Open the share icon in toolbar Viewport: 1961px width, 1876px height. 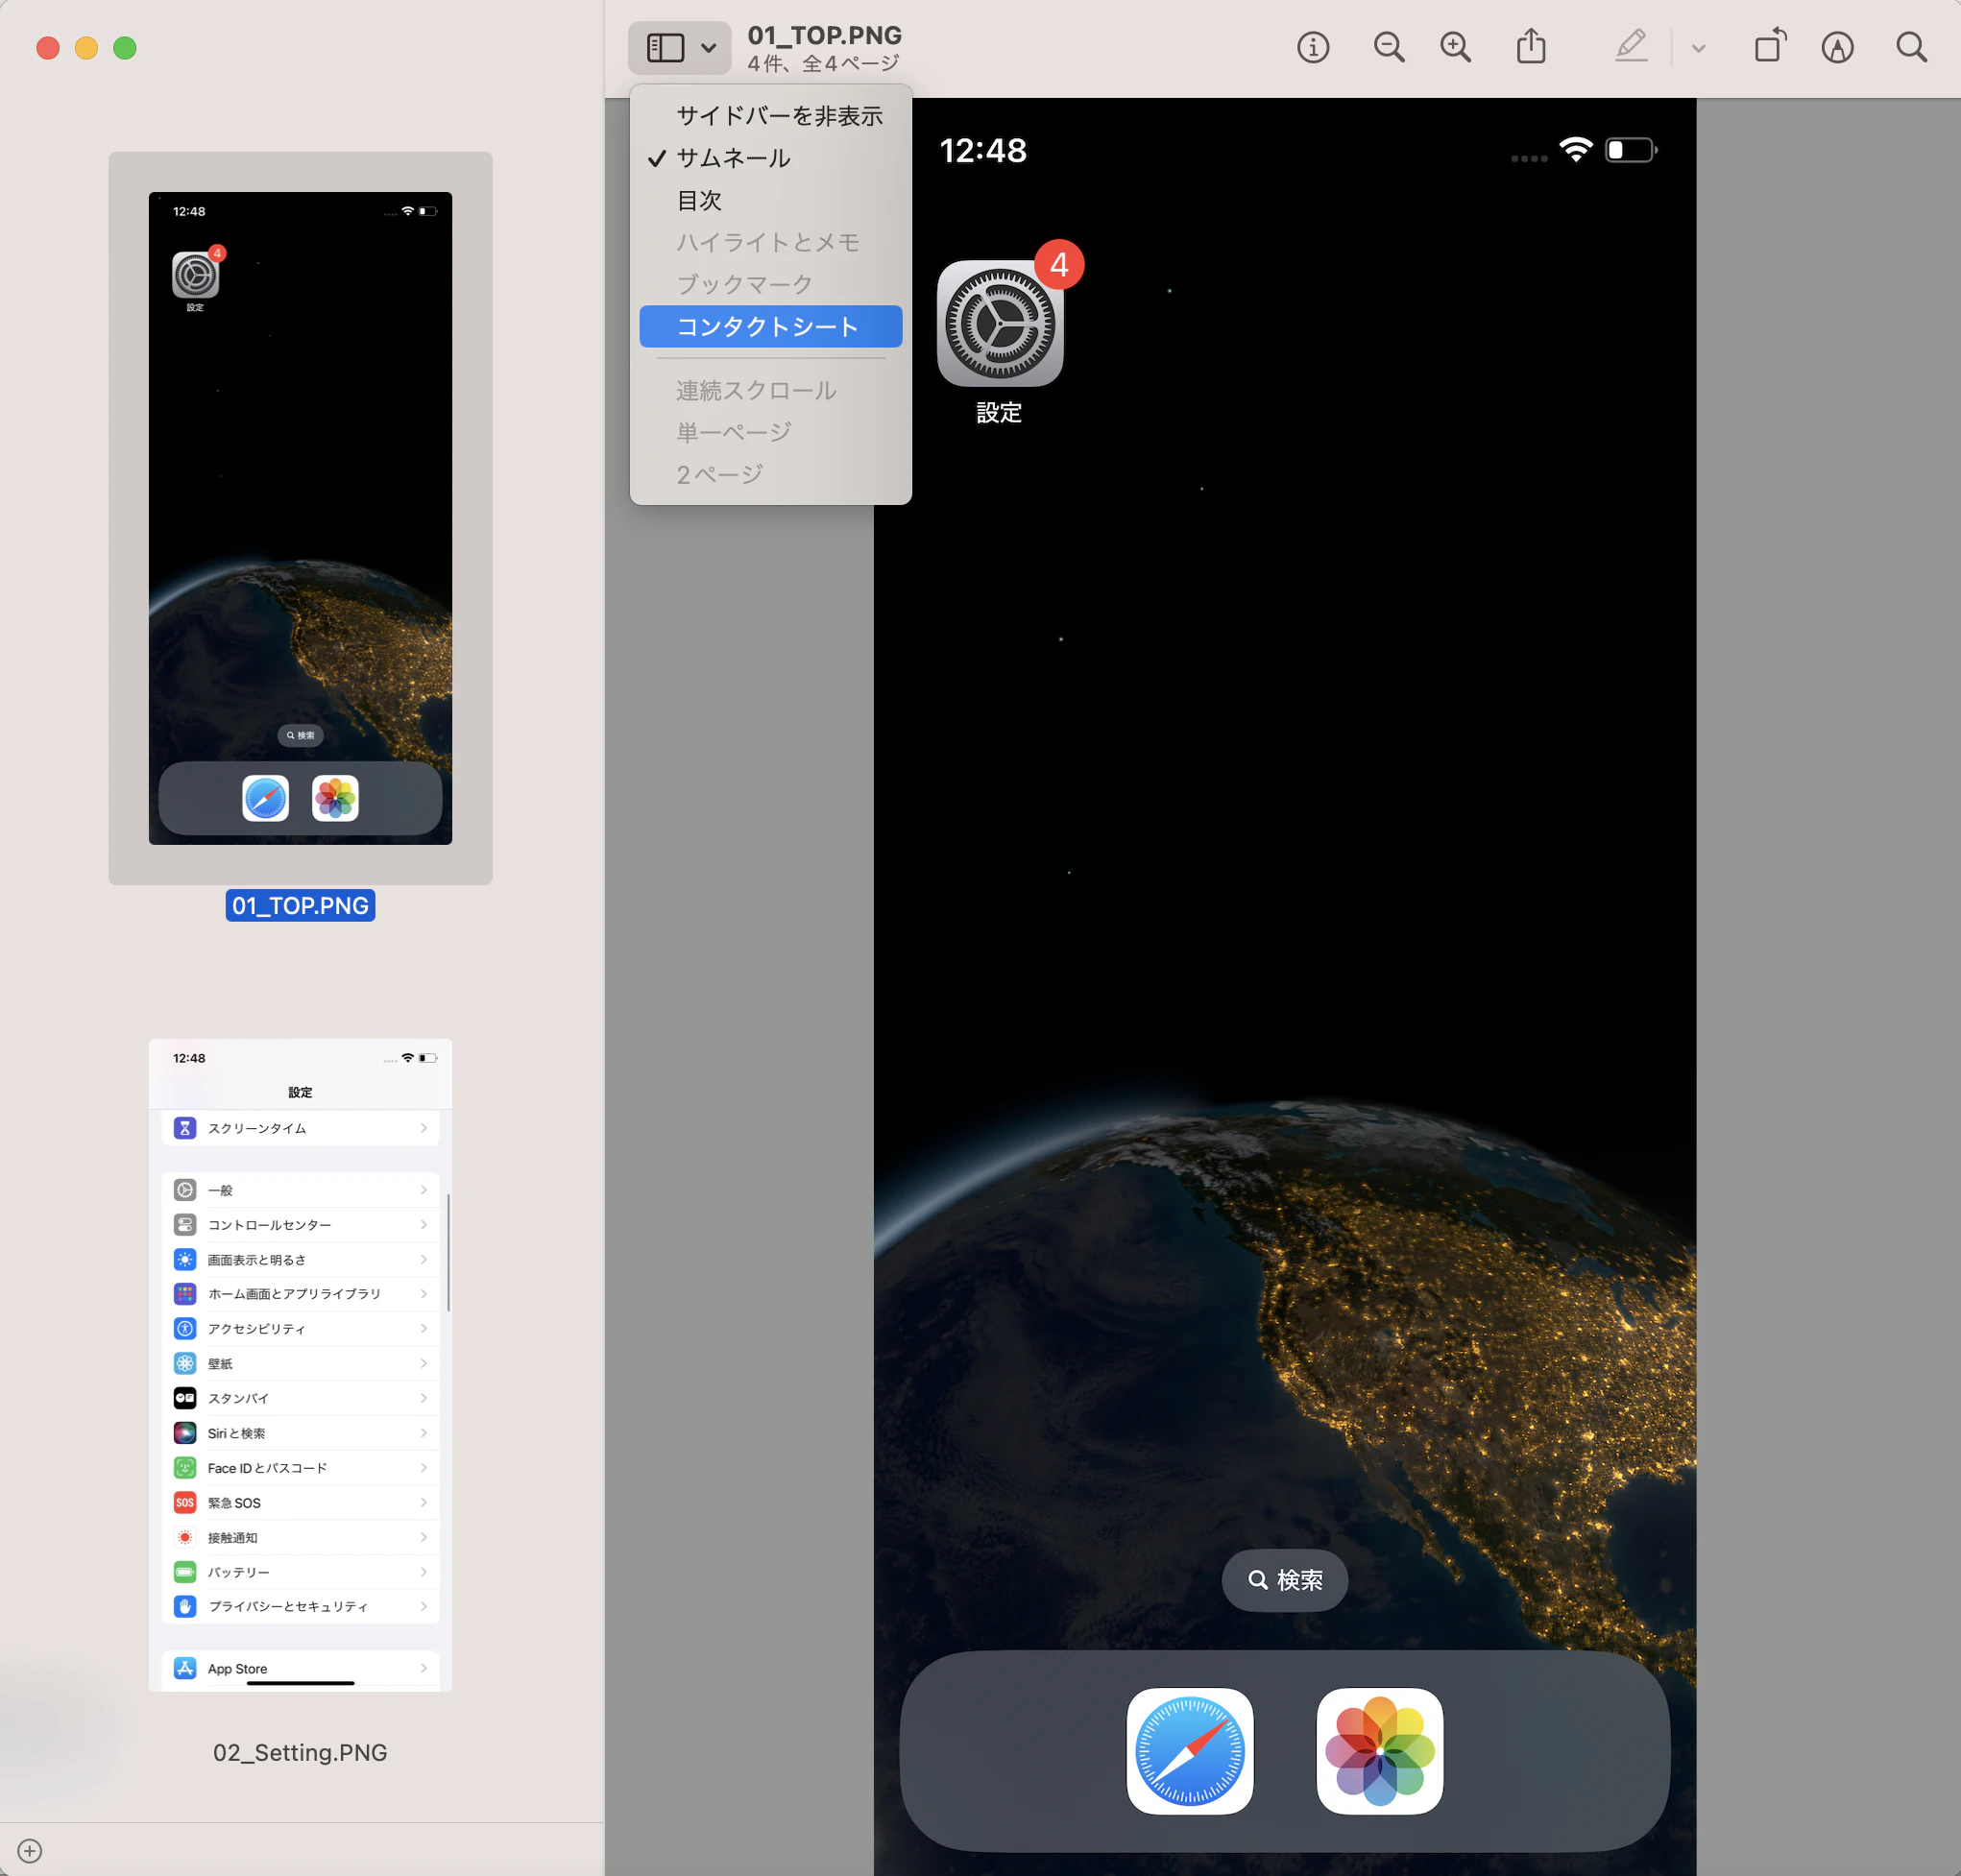1530,47
